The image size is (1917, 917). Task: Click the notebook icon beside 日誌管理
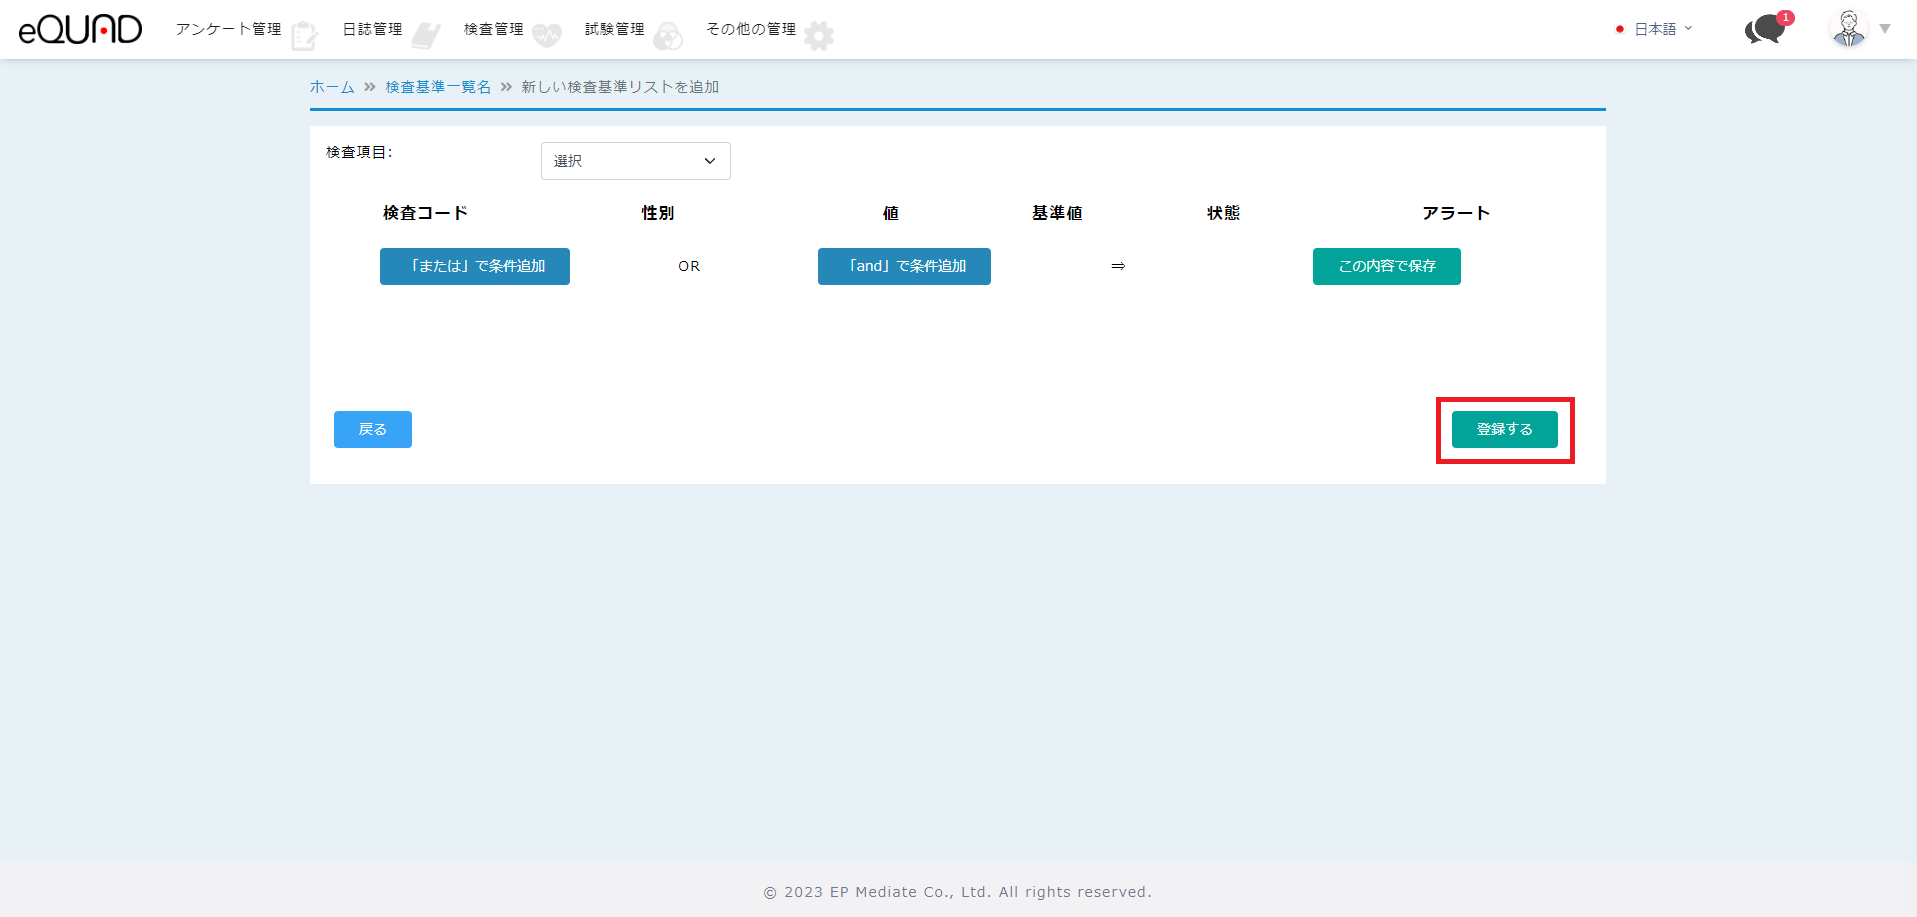coord(426,36)
